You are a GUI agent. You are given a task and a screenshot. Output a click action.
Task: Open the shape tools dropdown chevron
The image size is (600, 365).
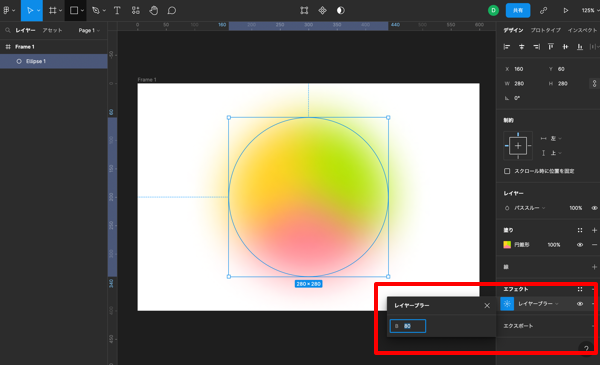point(82,11)
